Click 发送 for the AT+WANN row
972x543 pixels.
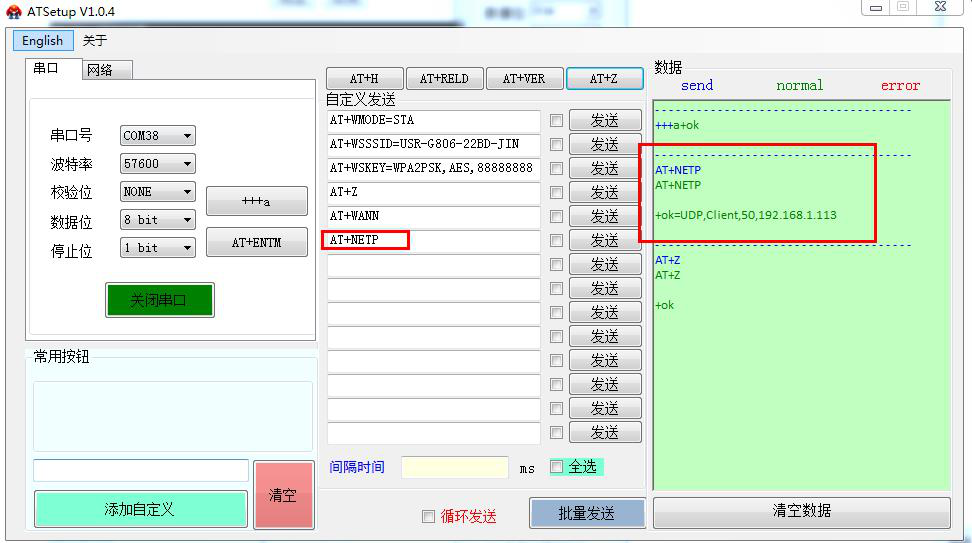(x=605, y=216)
